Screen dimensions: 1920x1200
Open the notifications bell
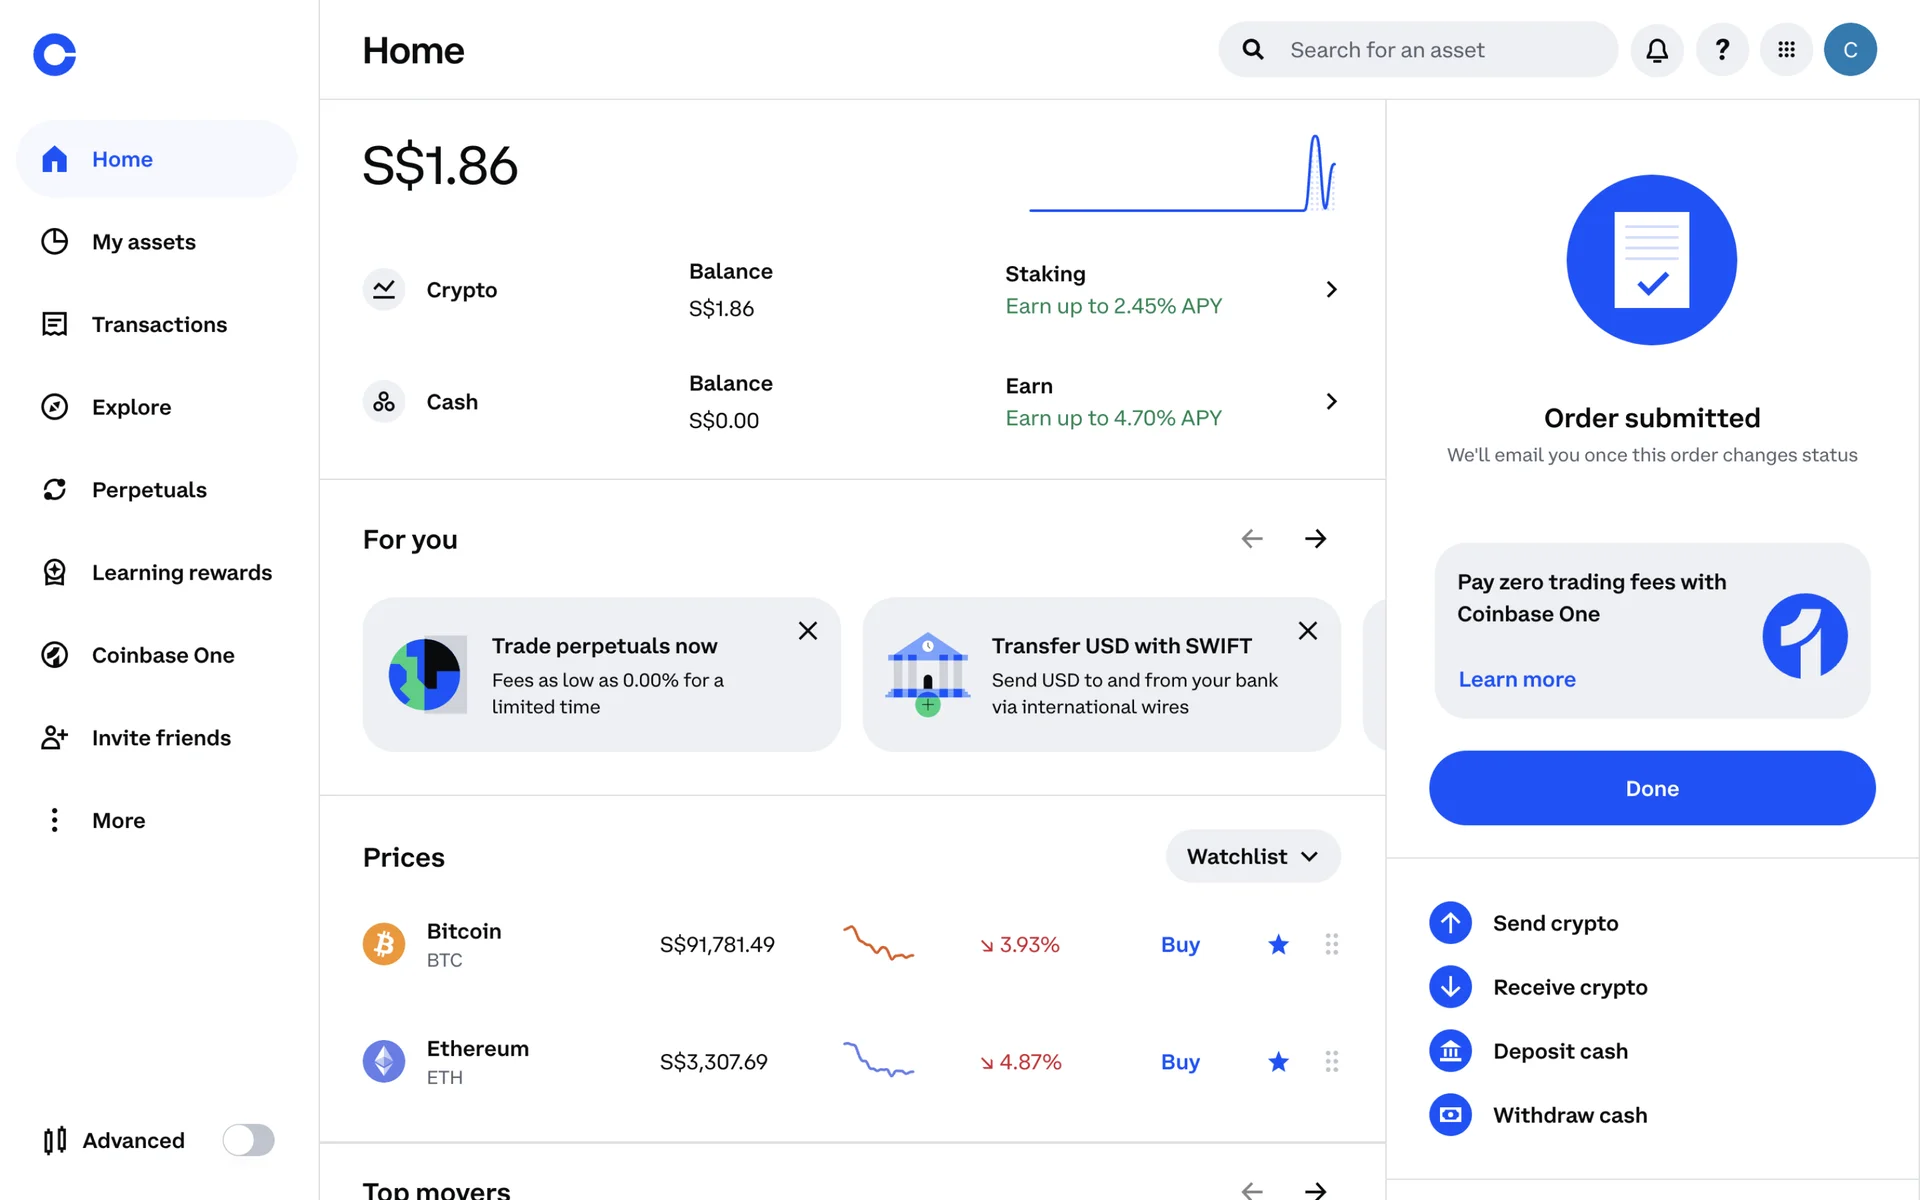tap(1657, 50)
